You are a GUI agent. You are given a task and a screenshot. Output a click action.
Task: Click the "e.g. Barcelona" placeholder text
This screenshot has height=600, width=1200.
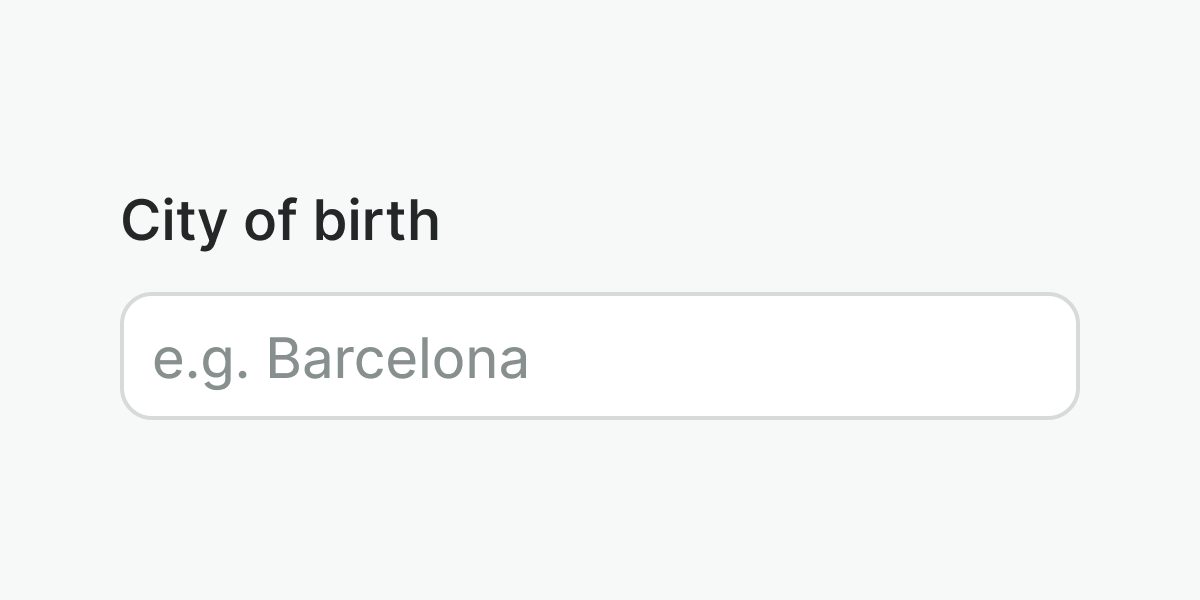(x=341, y=358)
